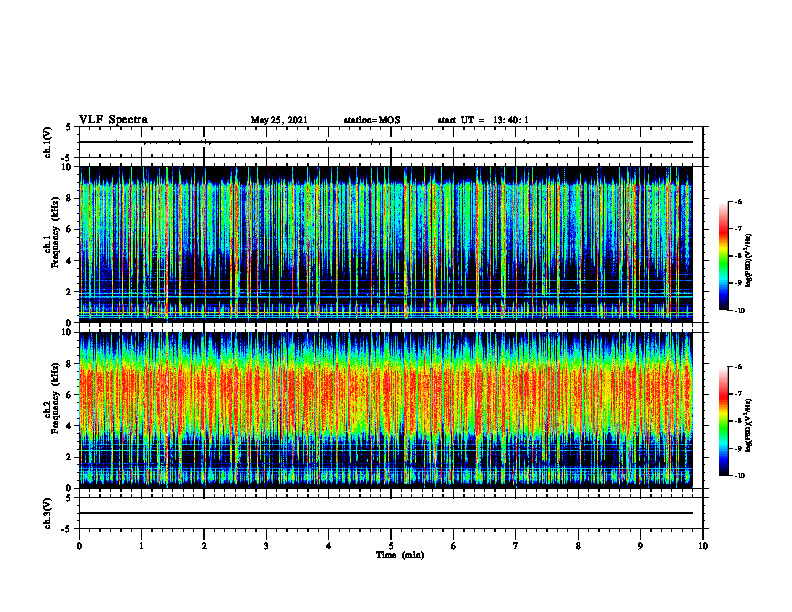This screenshot has width=792, height=612.
Task: Click ch.2 frequency axis "6" tick label
Action: click(70, 395)
